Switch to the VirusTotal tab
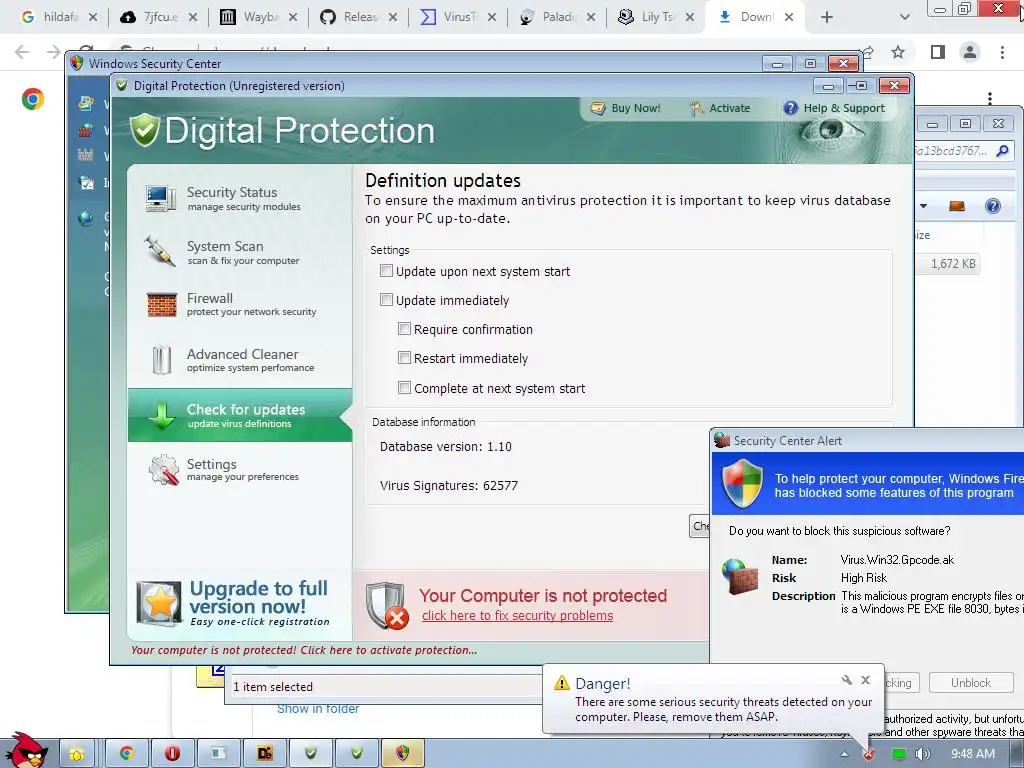The width and height of the screenshot is (1024, 768). point(457,17)
